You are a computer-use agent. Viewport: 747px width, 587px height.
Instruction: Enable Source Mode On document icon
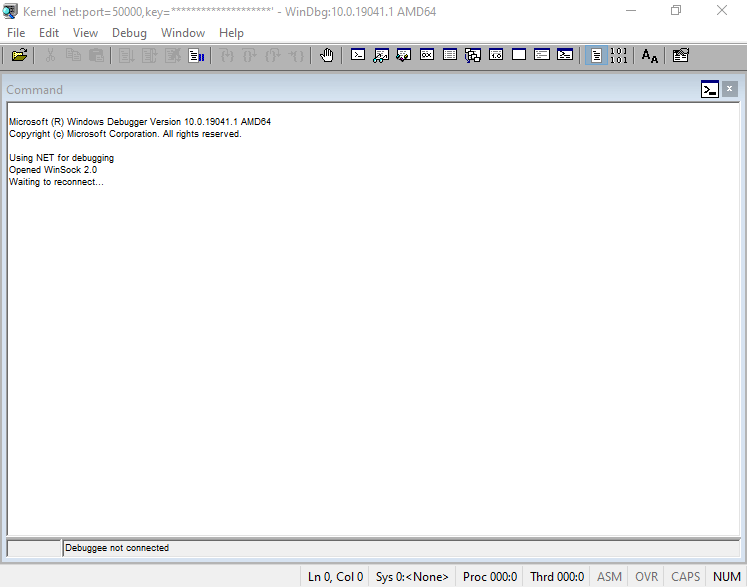596,55
